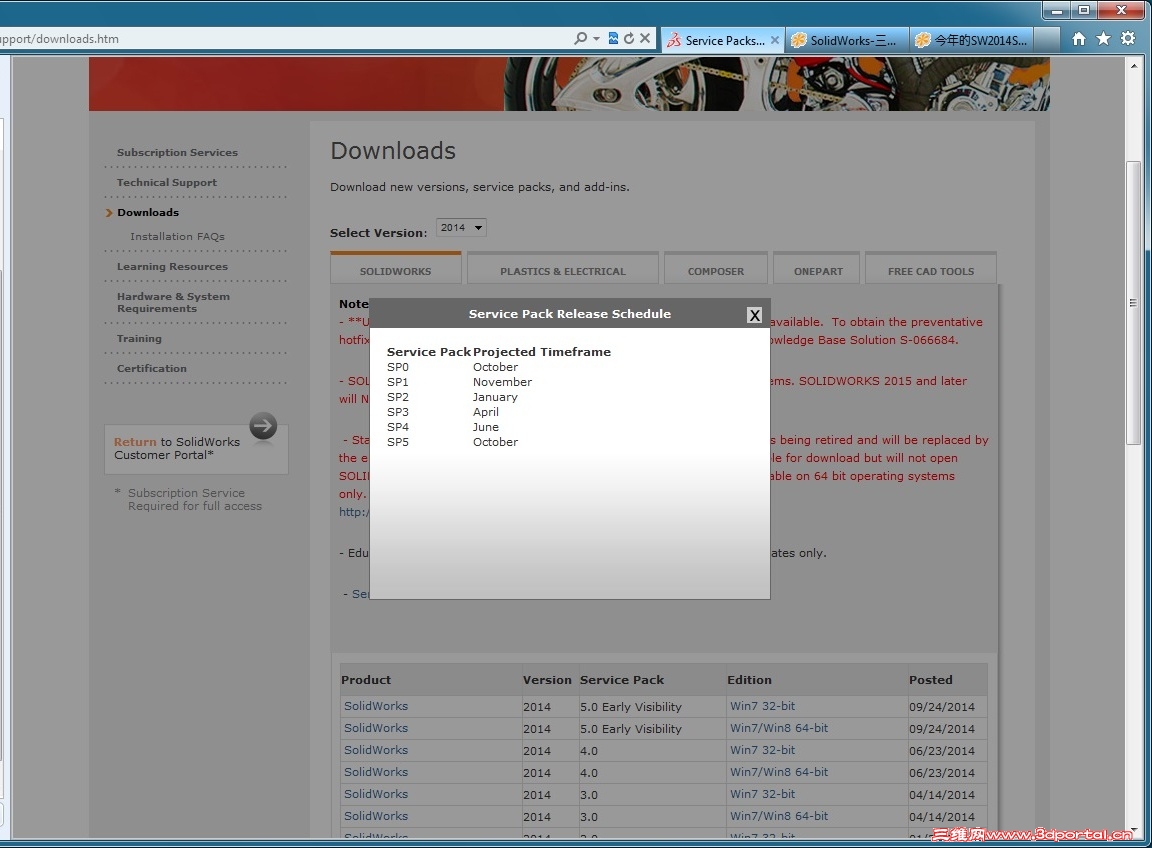
Task: Click the search magnifier in address bar
Action: 580,38
